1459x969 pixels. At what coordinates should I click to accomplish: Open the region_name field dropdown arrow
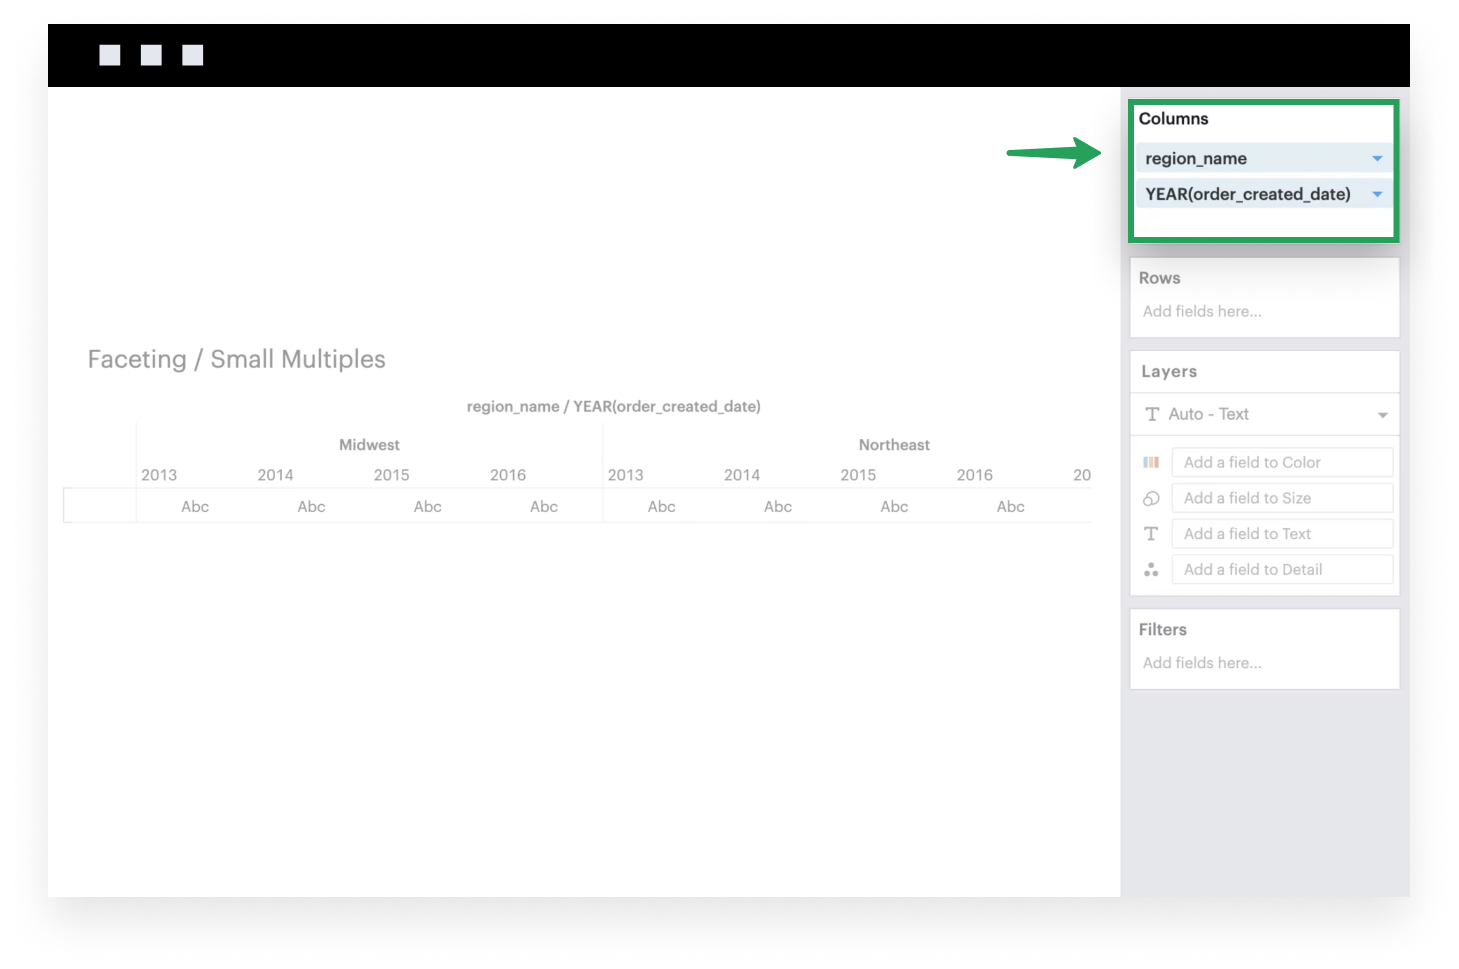click(1377, 159)
